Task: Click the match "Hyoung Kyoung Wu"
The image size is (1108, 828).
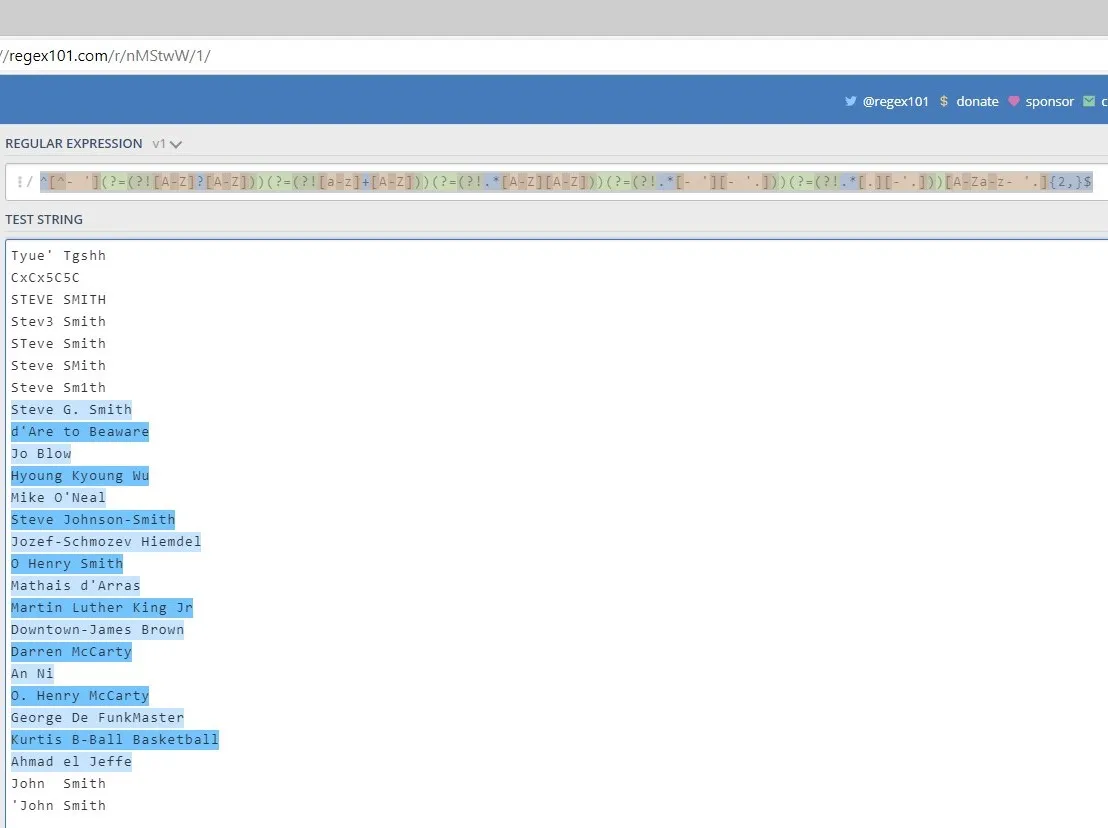Action: [x=80, y=475]
